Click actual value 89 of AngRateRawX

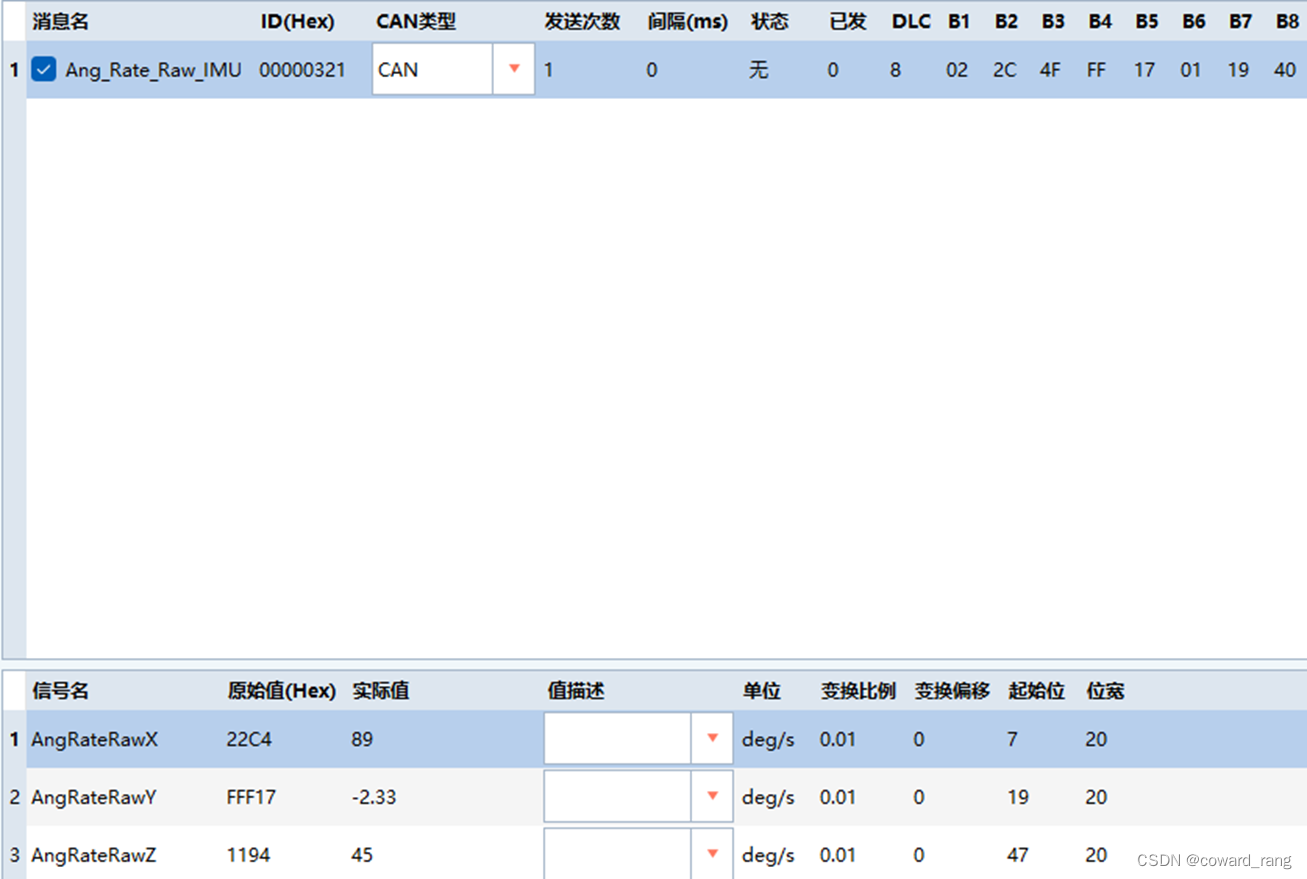pyautogui.click(x=362, y=739)
